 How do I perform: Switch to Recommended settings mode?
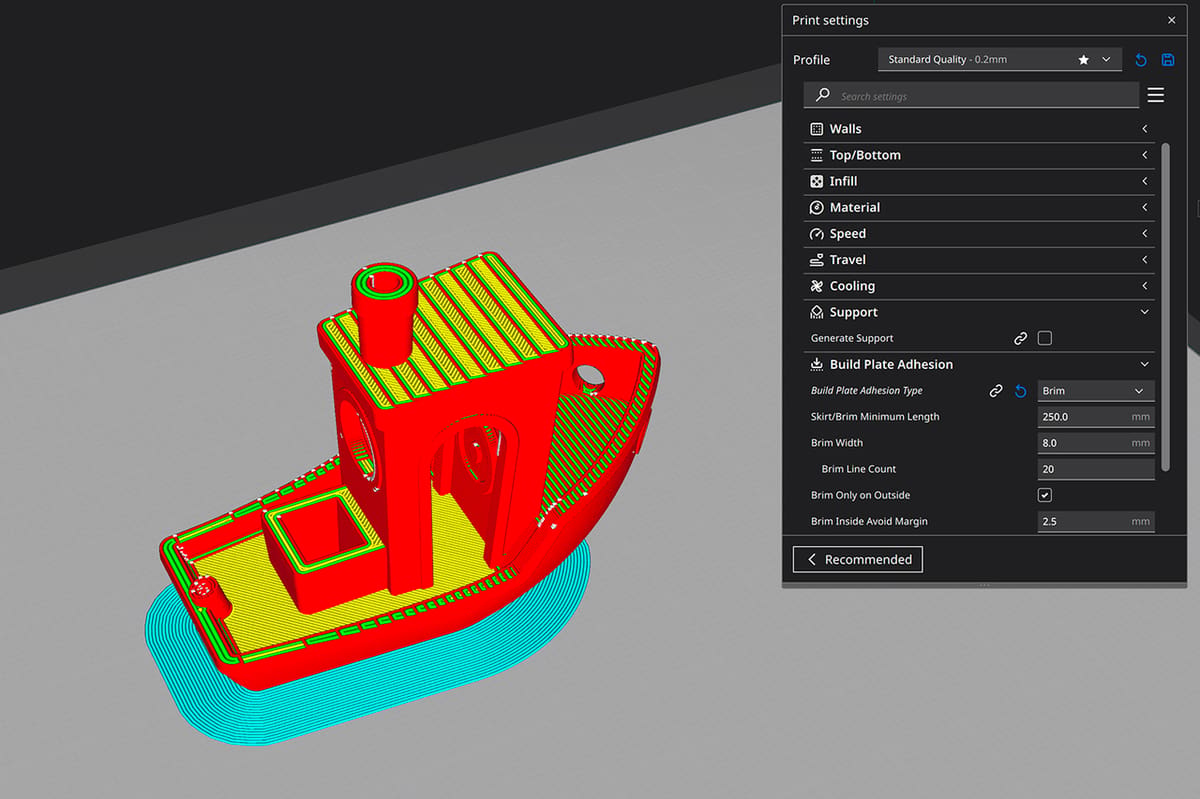point(858,559)
